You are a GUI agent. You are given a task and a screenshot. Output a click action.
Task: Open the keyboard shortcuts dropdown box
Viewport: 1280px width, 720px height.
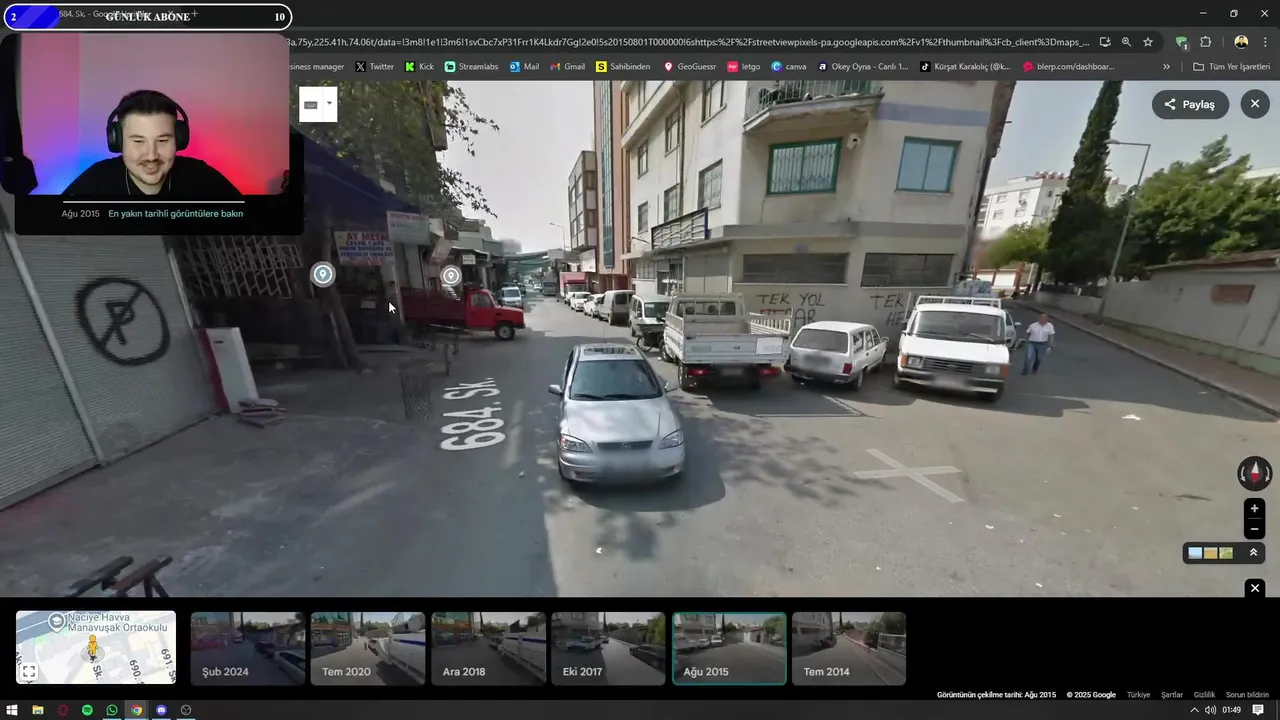(x=318, y=104)
